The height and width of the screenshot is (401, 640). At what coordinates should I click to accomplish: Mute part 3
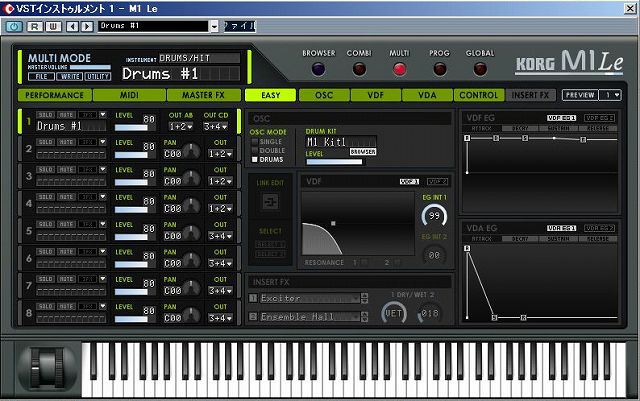(66, 169)
